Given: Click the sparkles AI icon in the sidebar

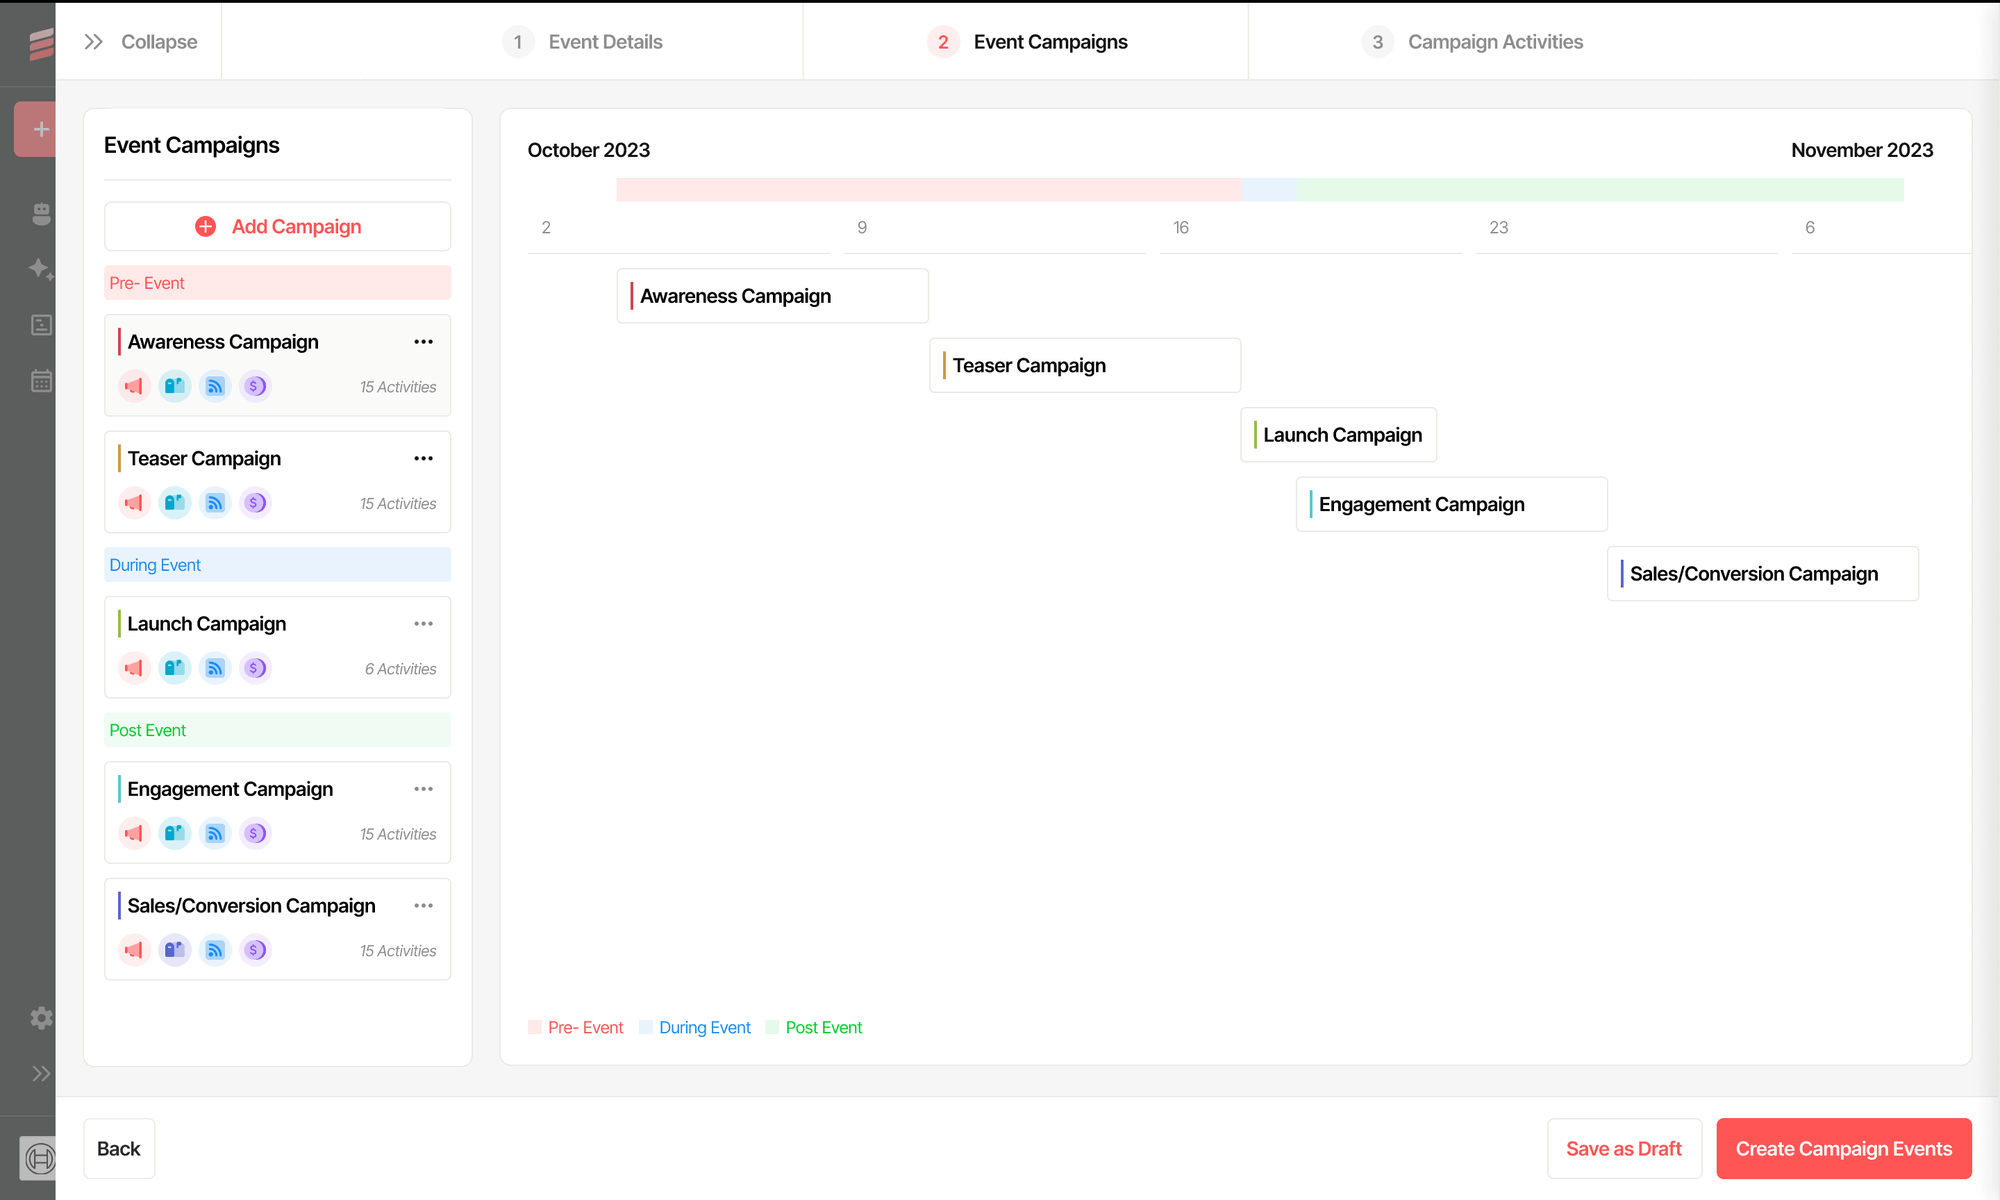Looking at the screenshot, I should tap(41, 269).
